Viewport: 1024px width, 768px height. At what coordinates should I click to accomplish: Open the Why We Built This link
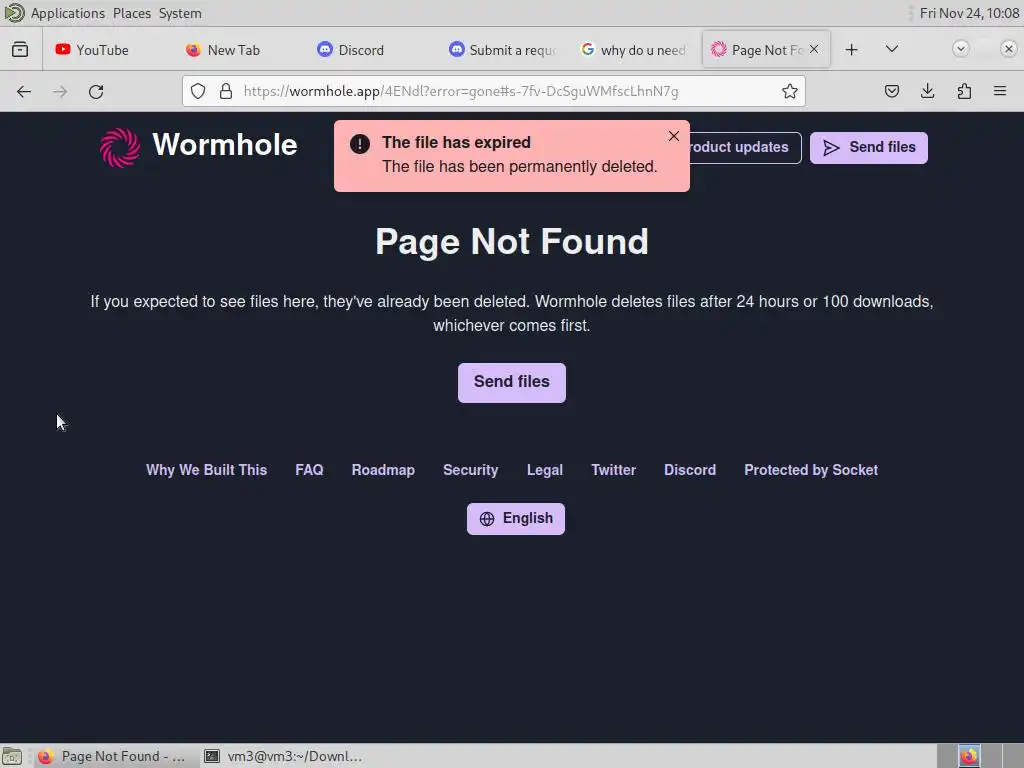pyautogui.click(x=206, y=470)
